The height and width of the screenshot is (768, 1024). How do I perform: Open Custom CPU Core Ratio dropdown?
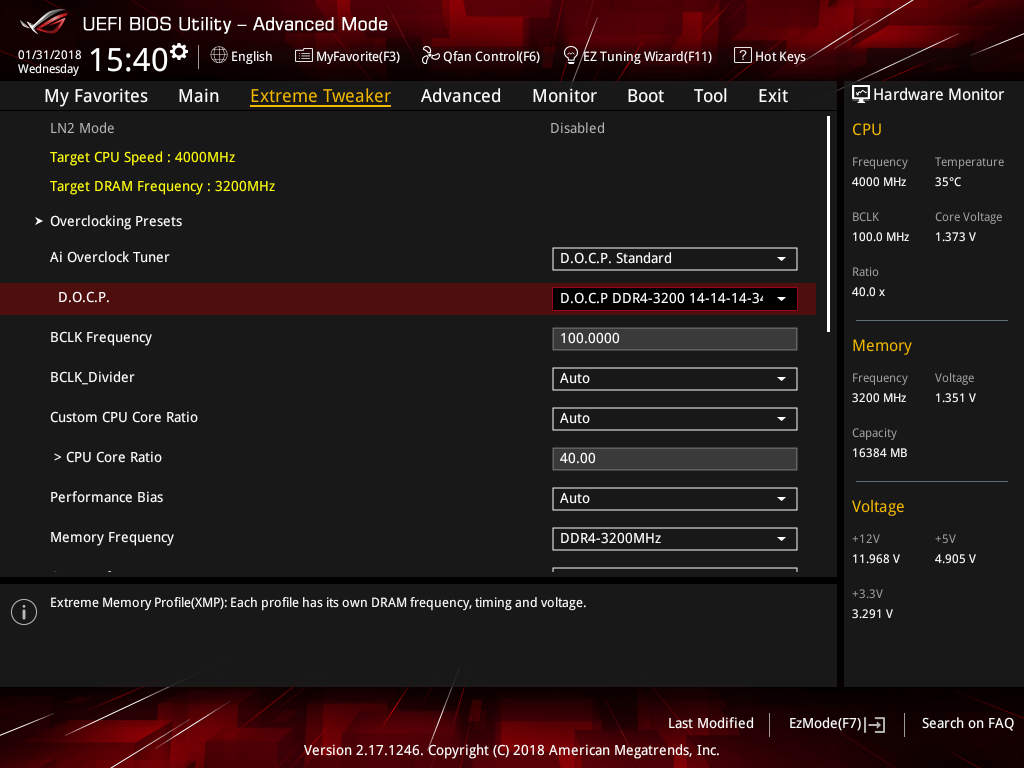point(675,419)
